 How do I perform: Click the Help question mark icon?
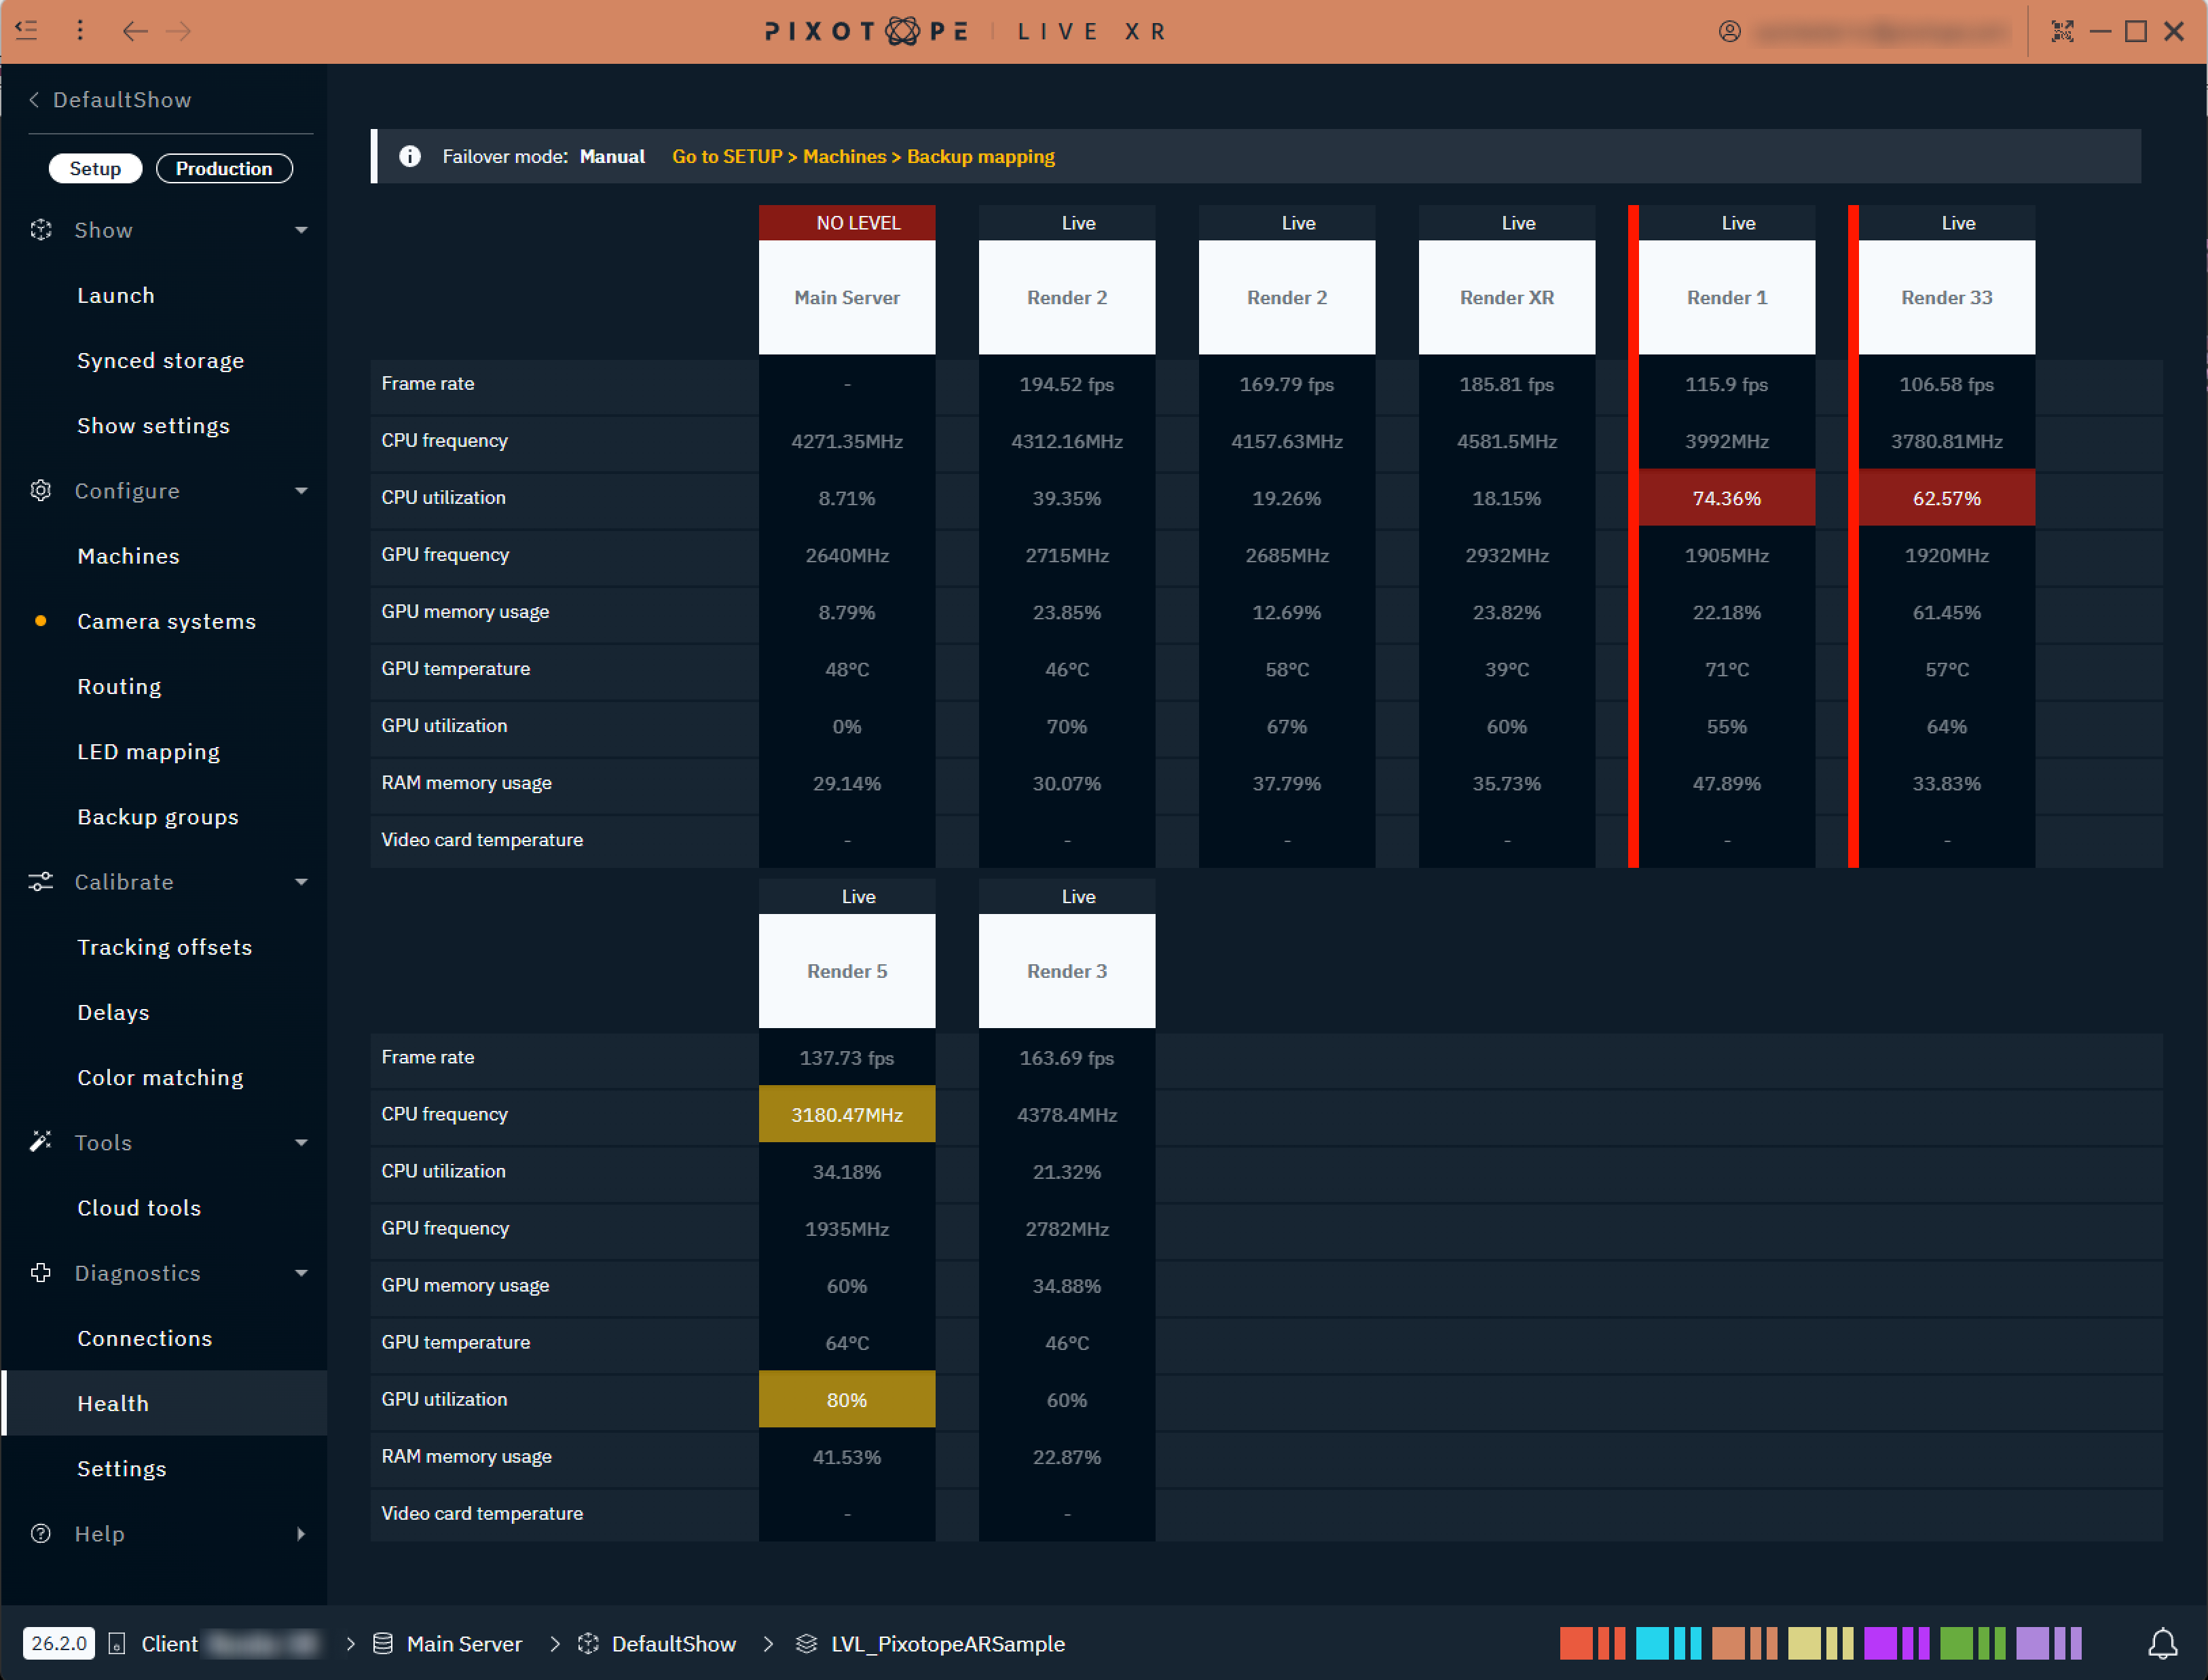[x=41, y=1534]
